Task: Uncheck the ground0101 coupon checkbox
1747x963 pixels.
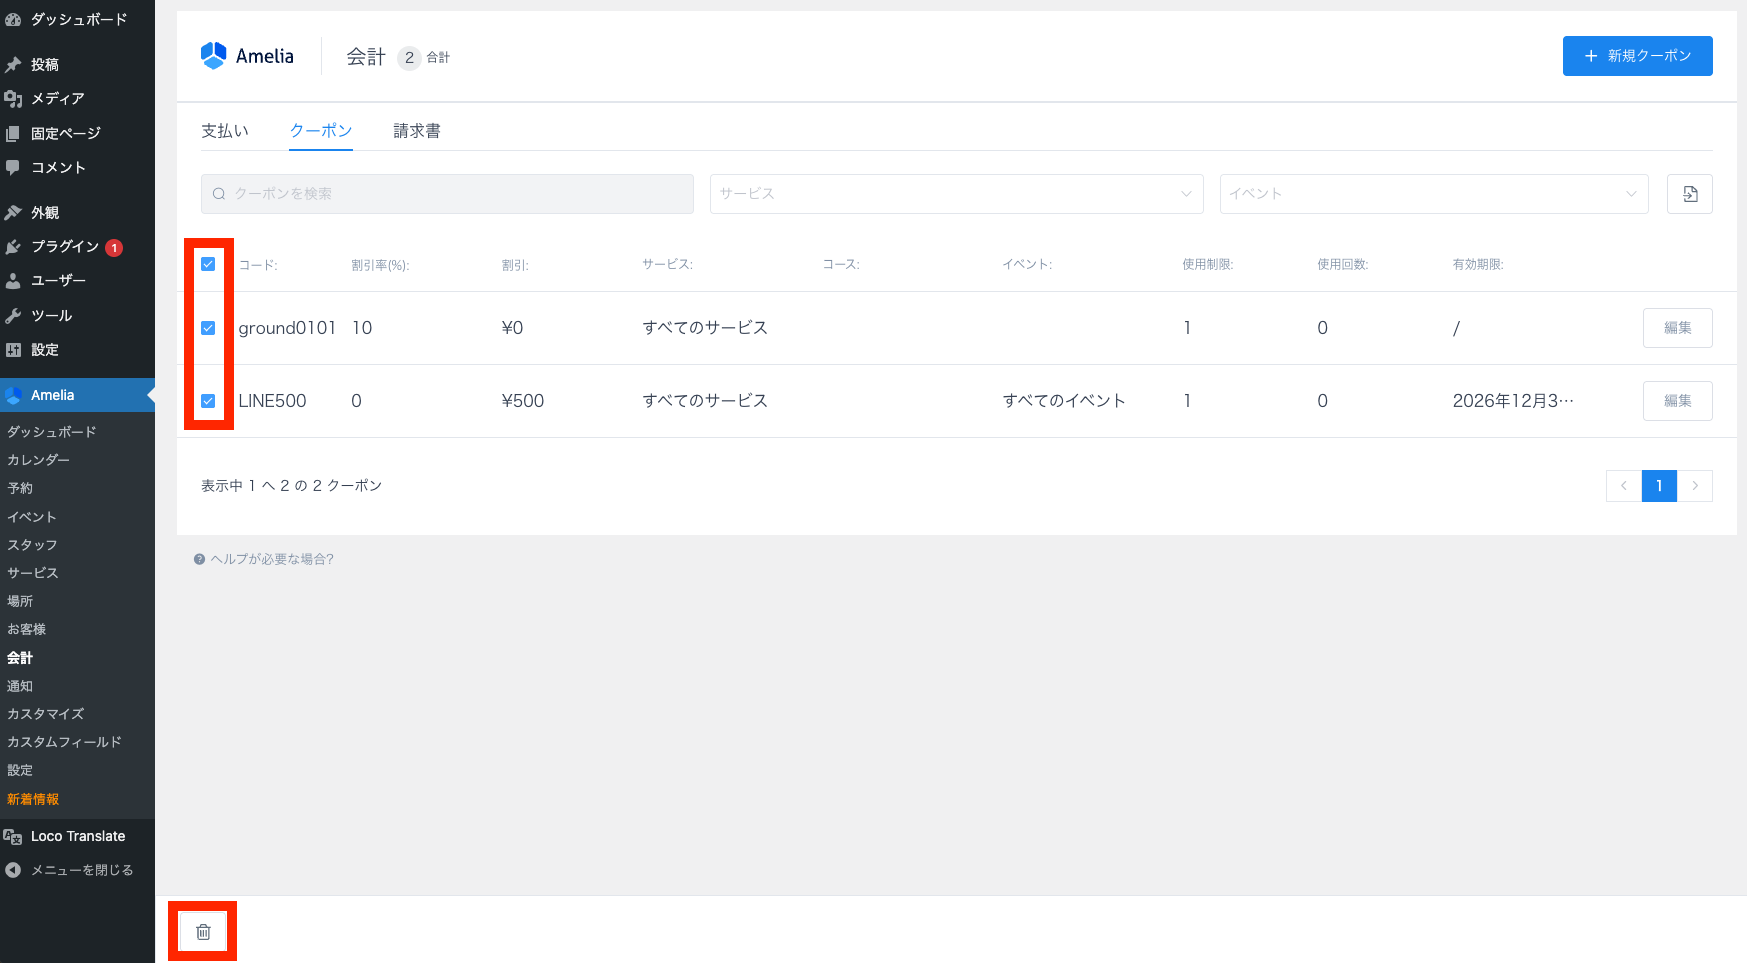Action: (208, 328)
